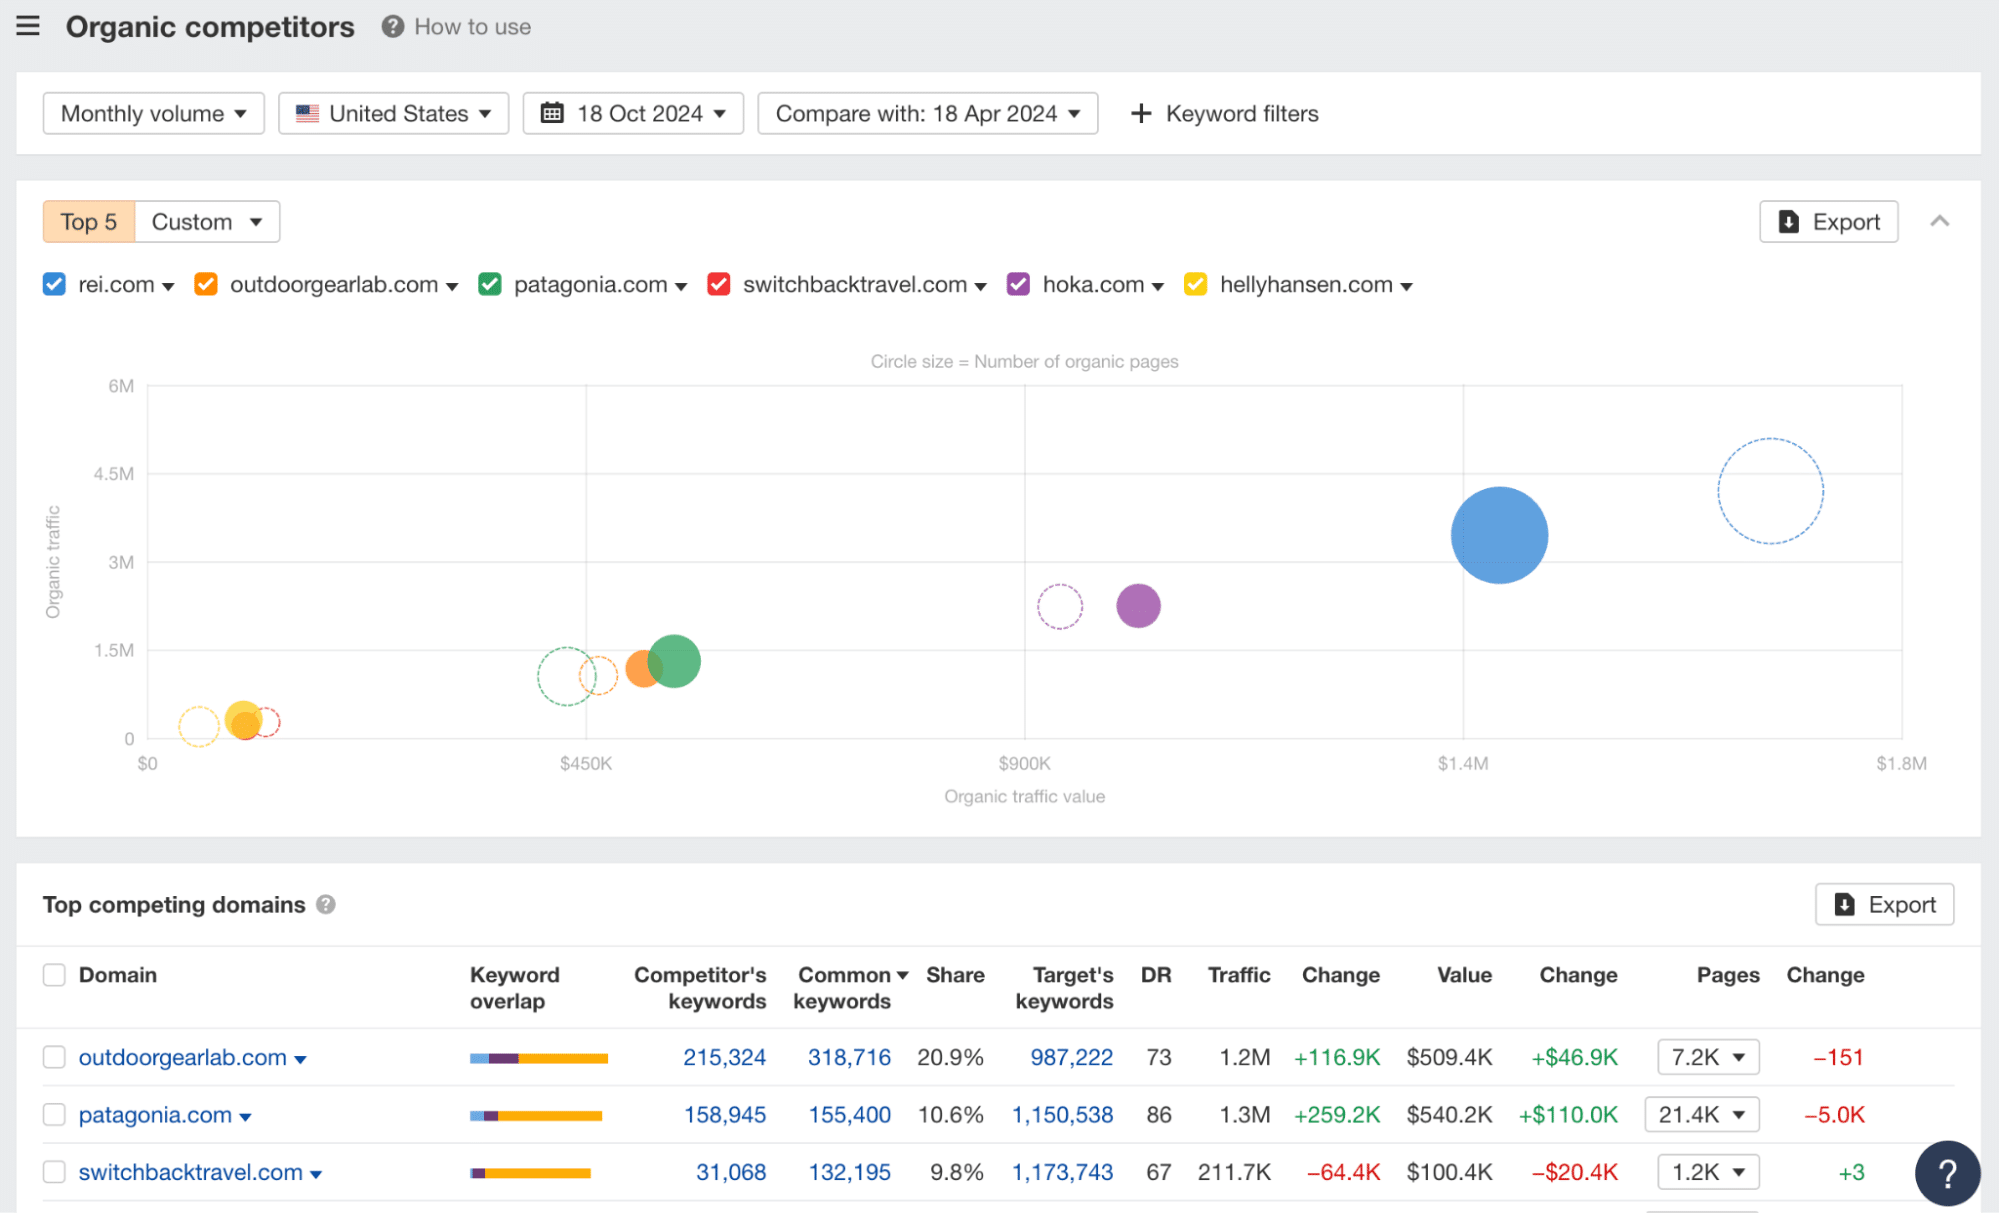
Task: Click the United States flag icon
Action: [308, 114]
